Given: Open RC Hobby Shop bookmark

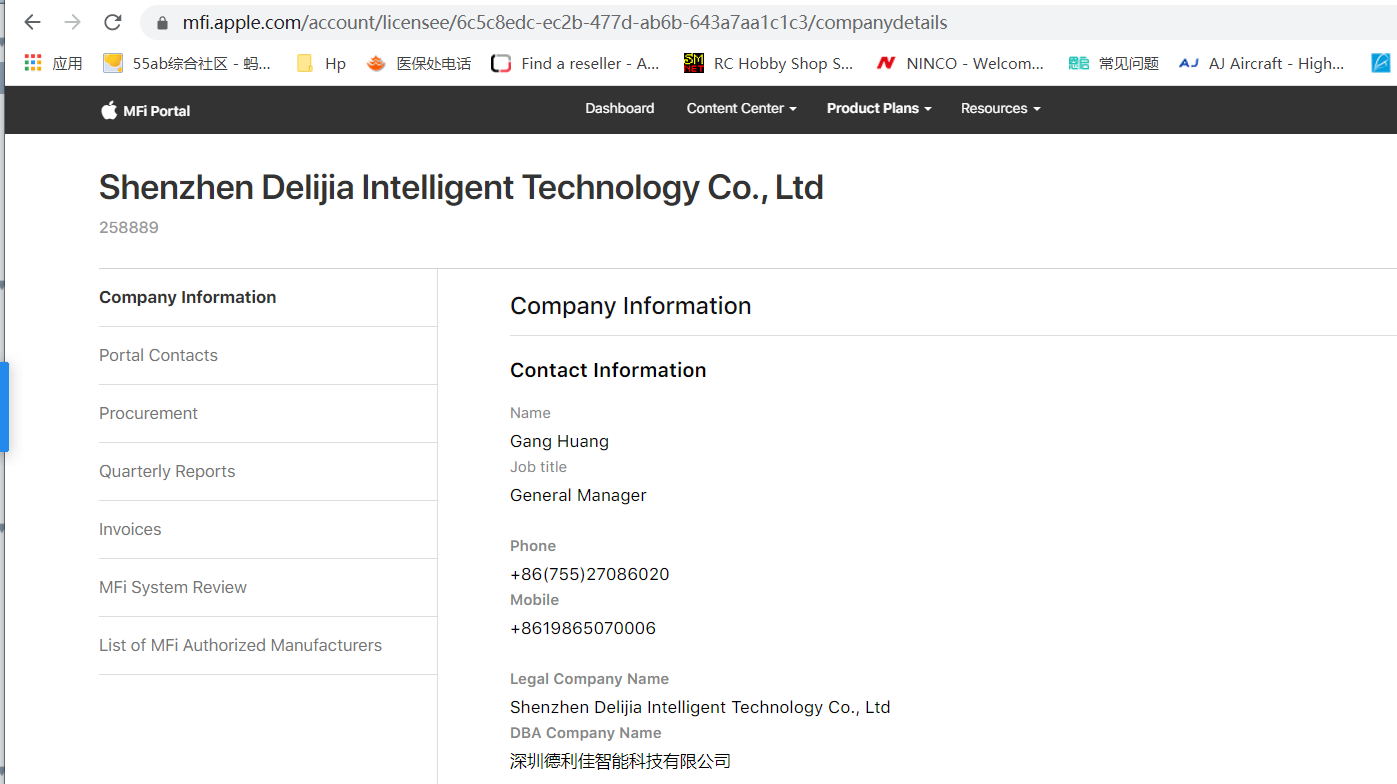Looking at the screenshot, I should (768, 63).
